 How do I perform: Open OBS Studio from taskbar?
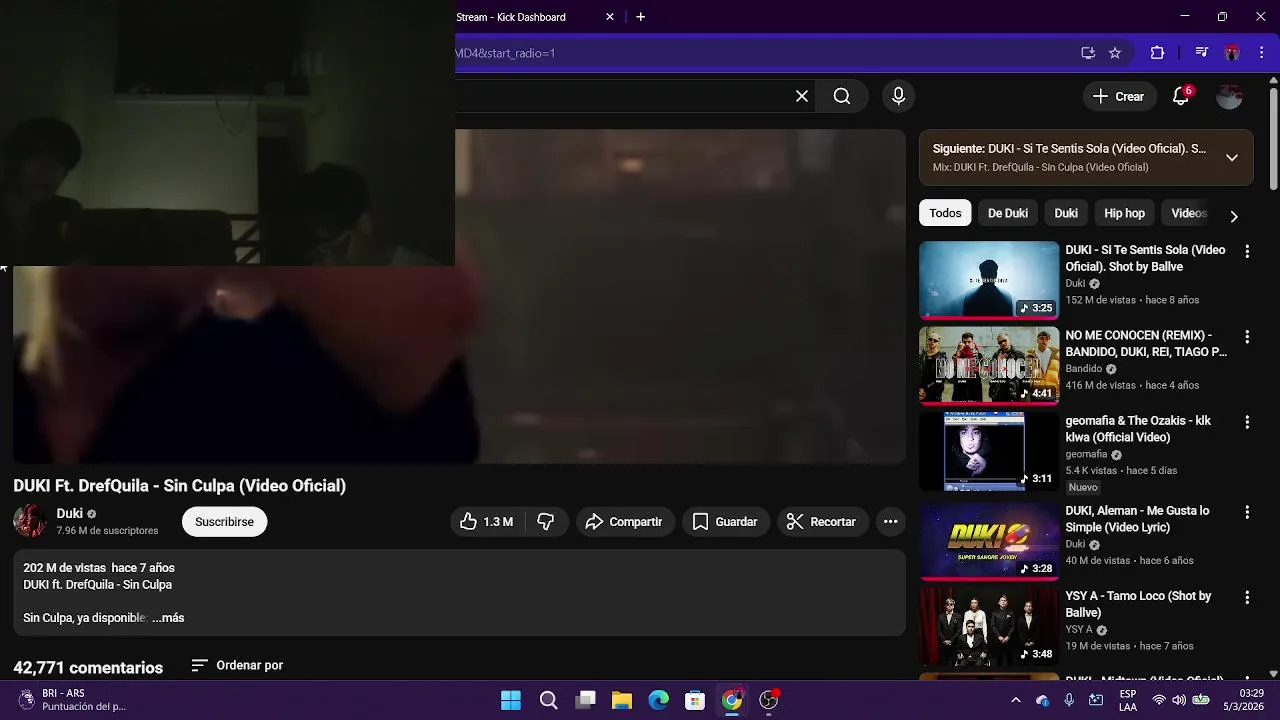click(x=768, y=700)
